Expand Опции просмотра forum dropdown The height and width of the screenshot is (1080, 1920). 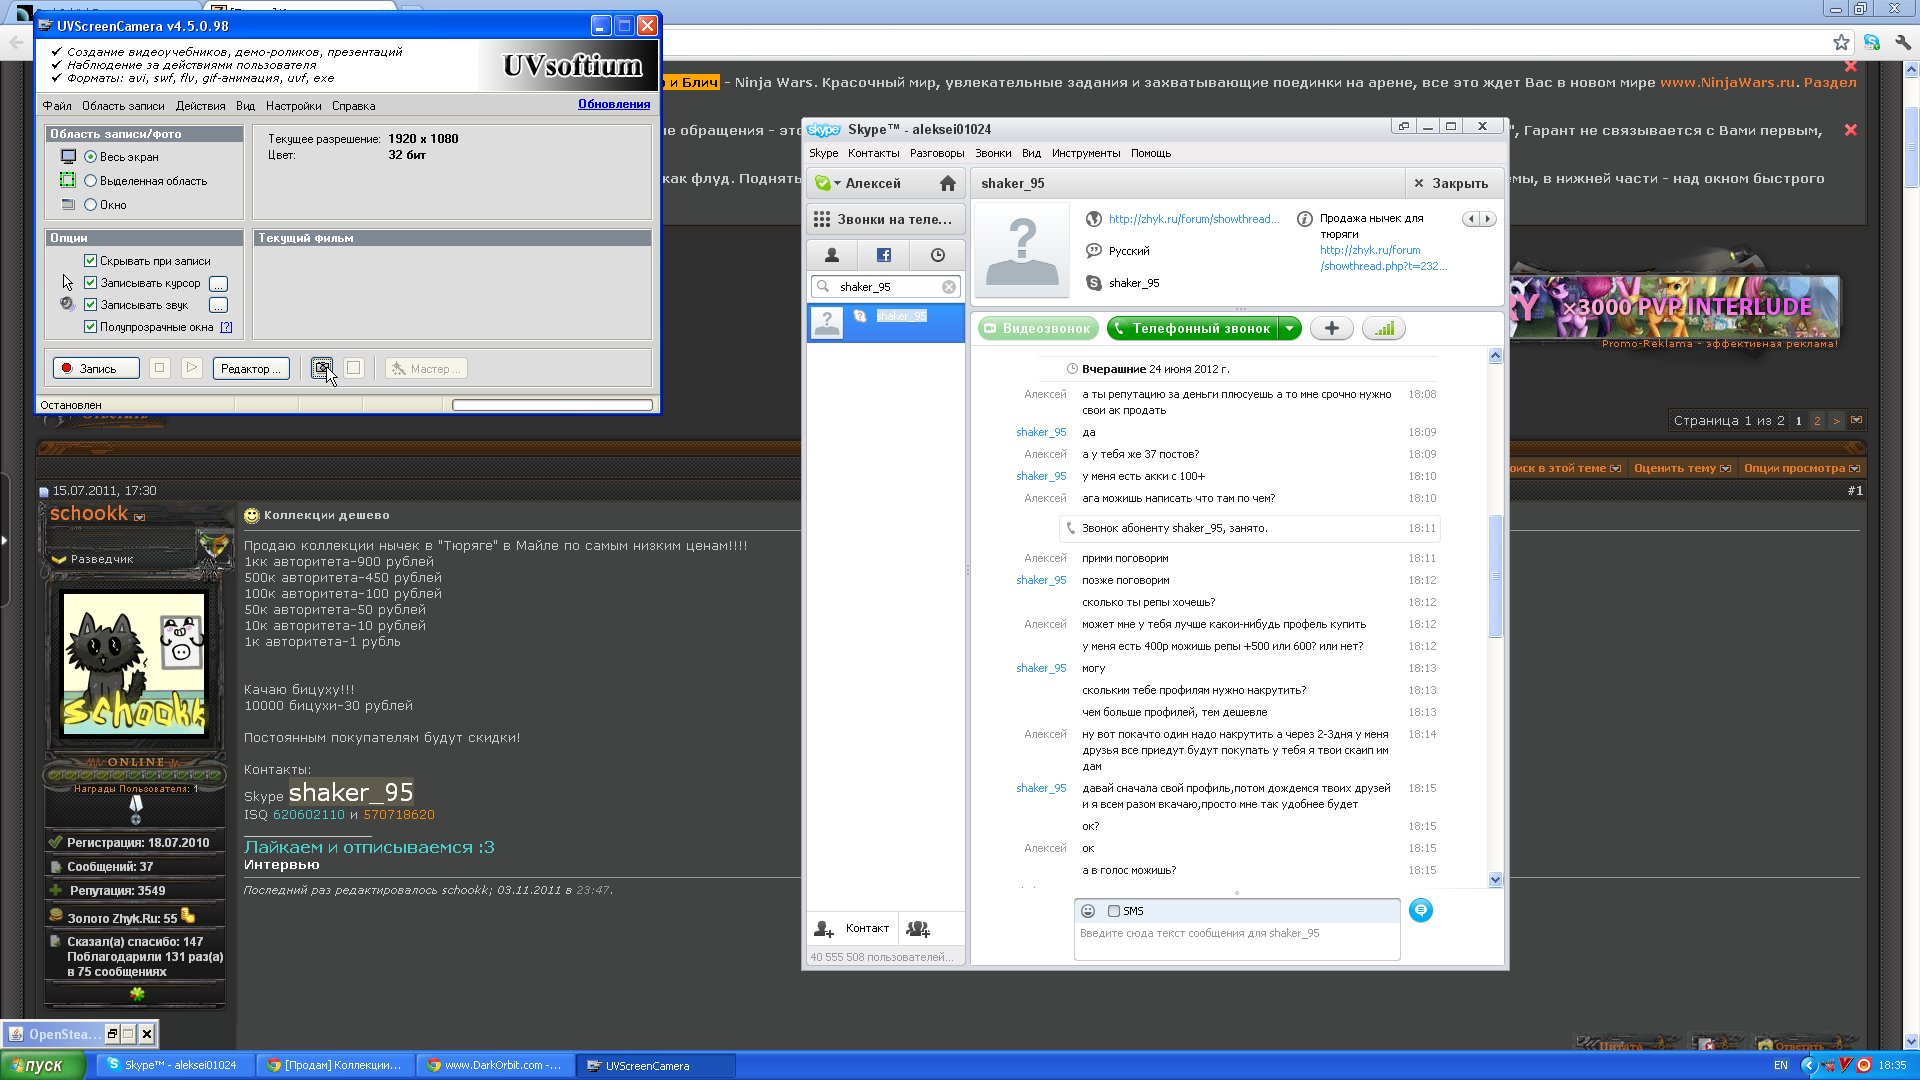(1801, 468)
